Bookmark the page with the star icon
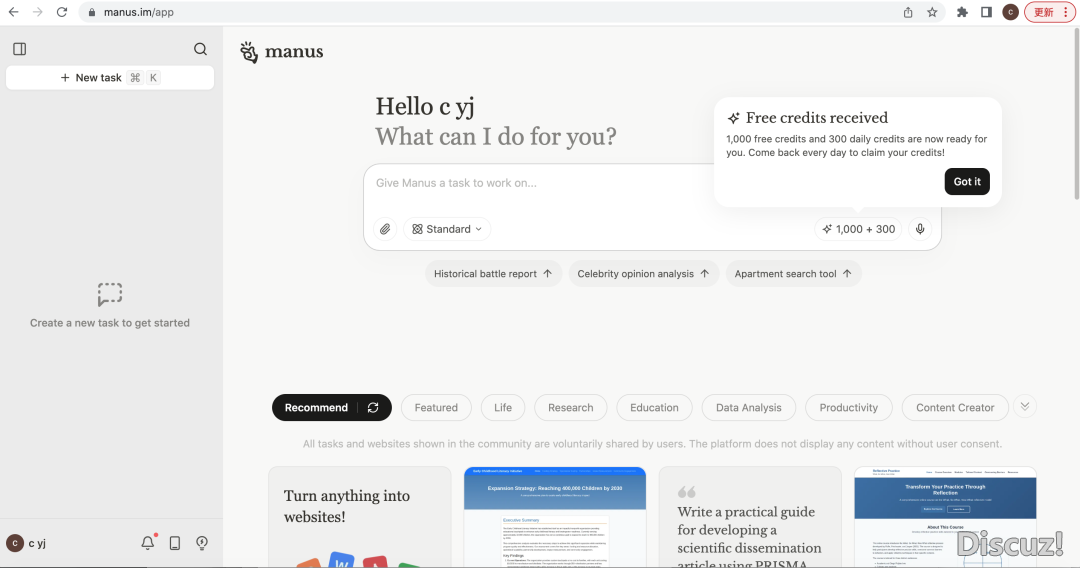 click(x=932, y=12)
